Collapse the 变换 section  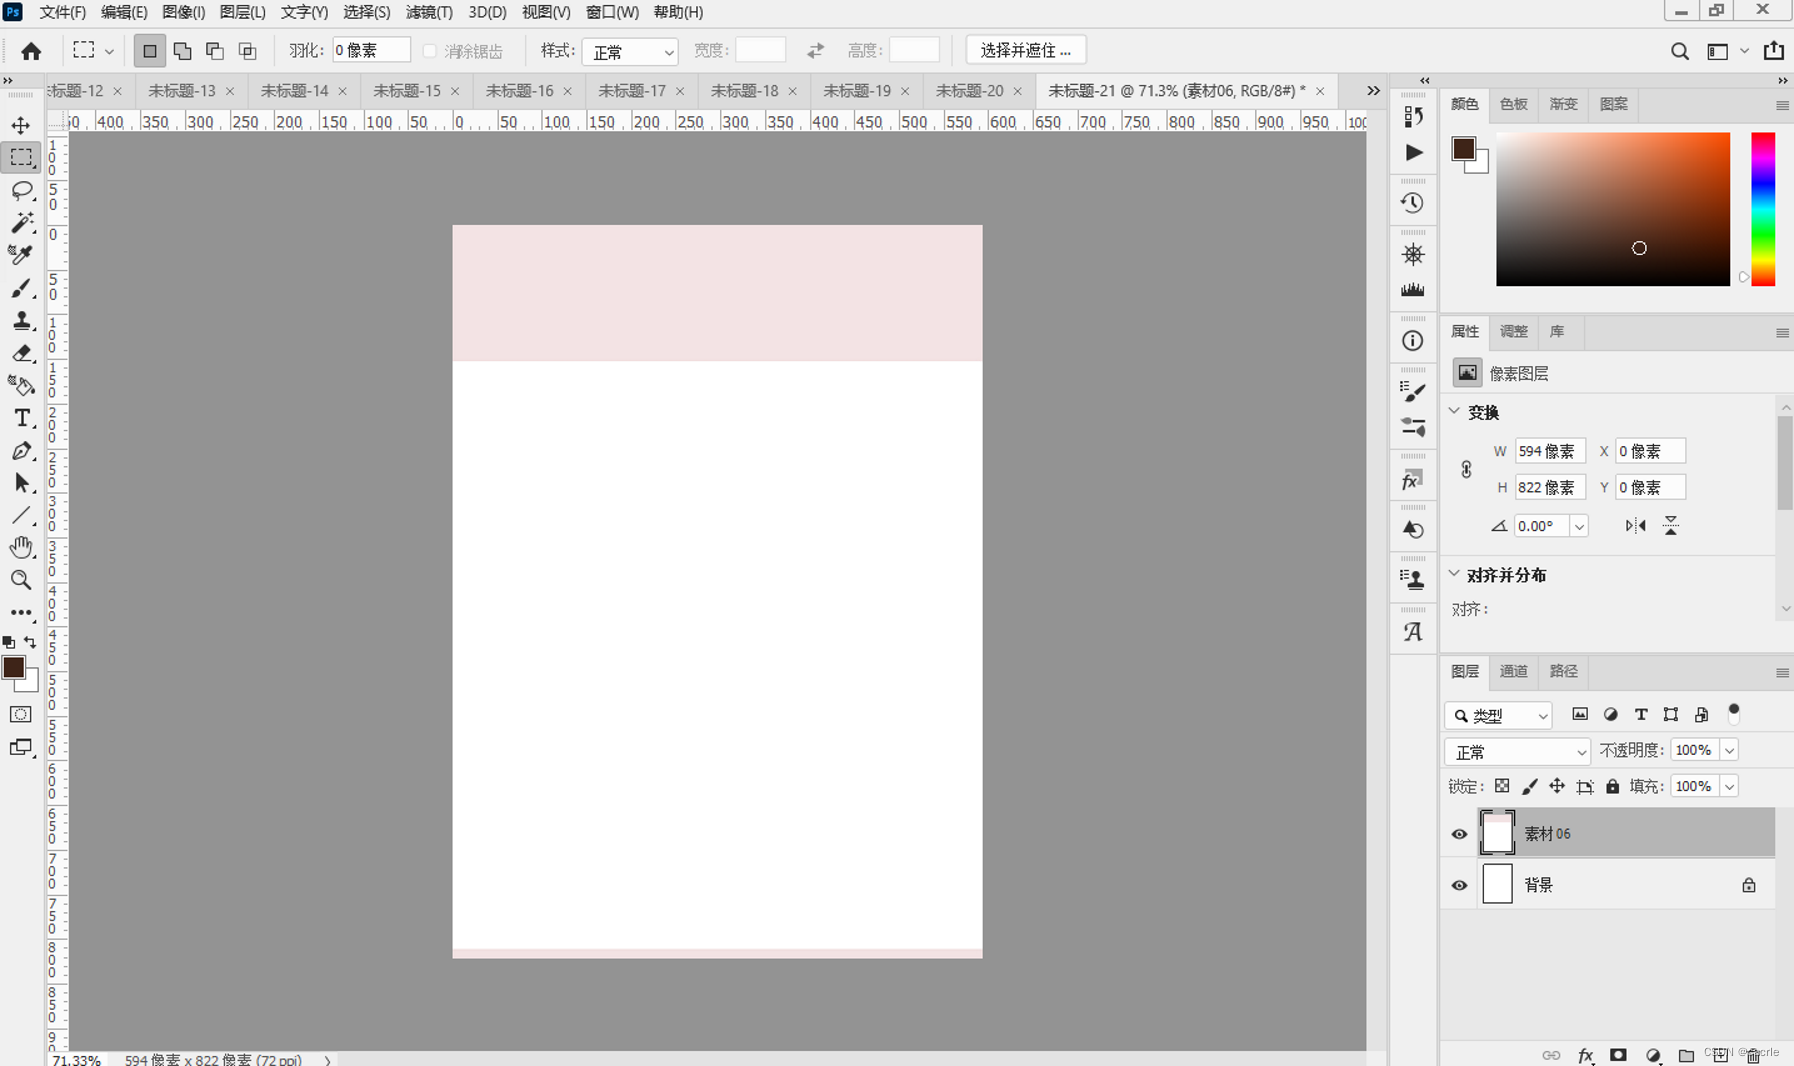click(x=1455, y=411)
